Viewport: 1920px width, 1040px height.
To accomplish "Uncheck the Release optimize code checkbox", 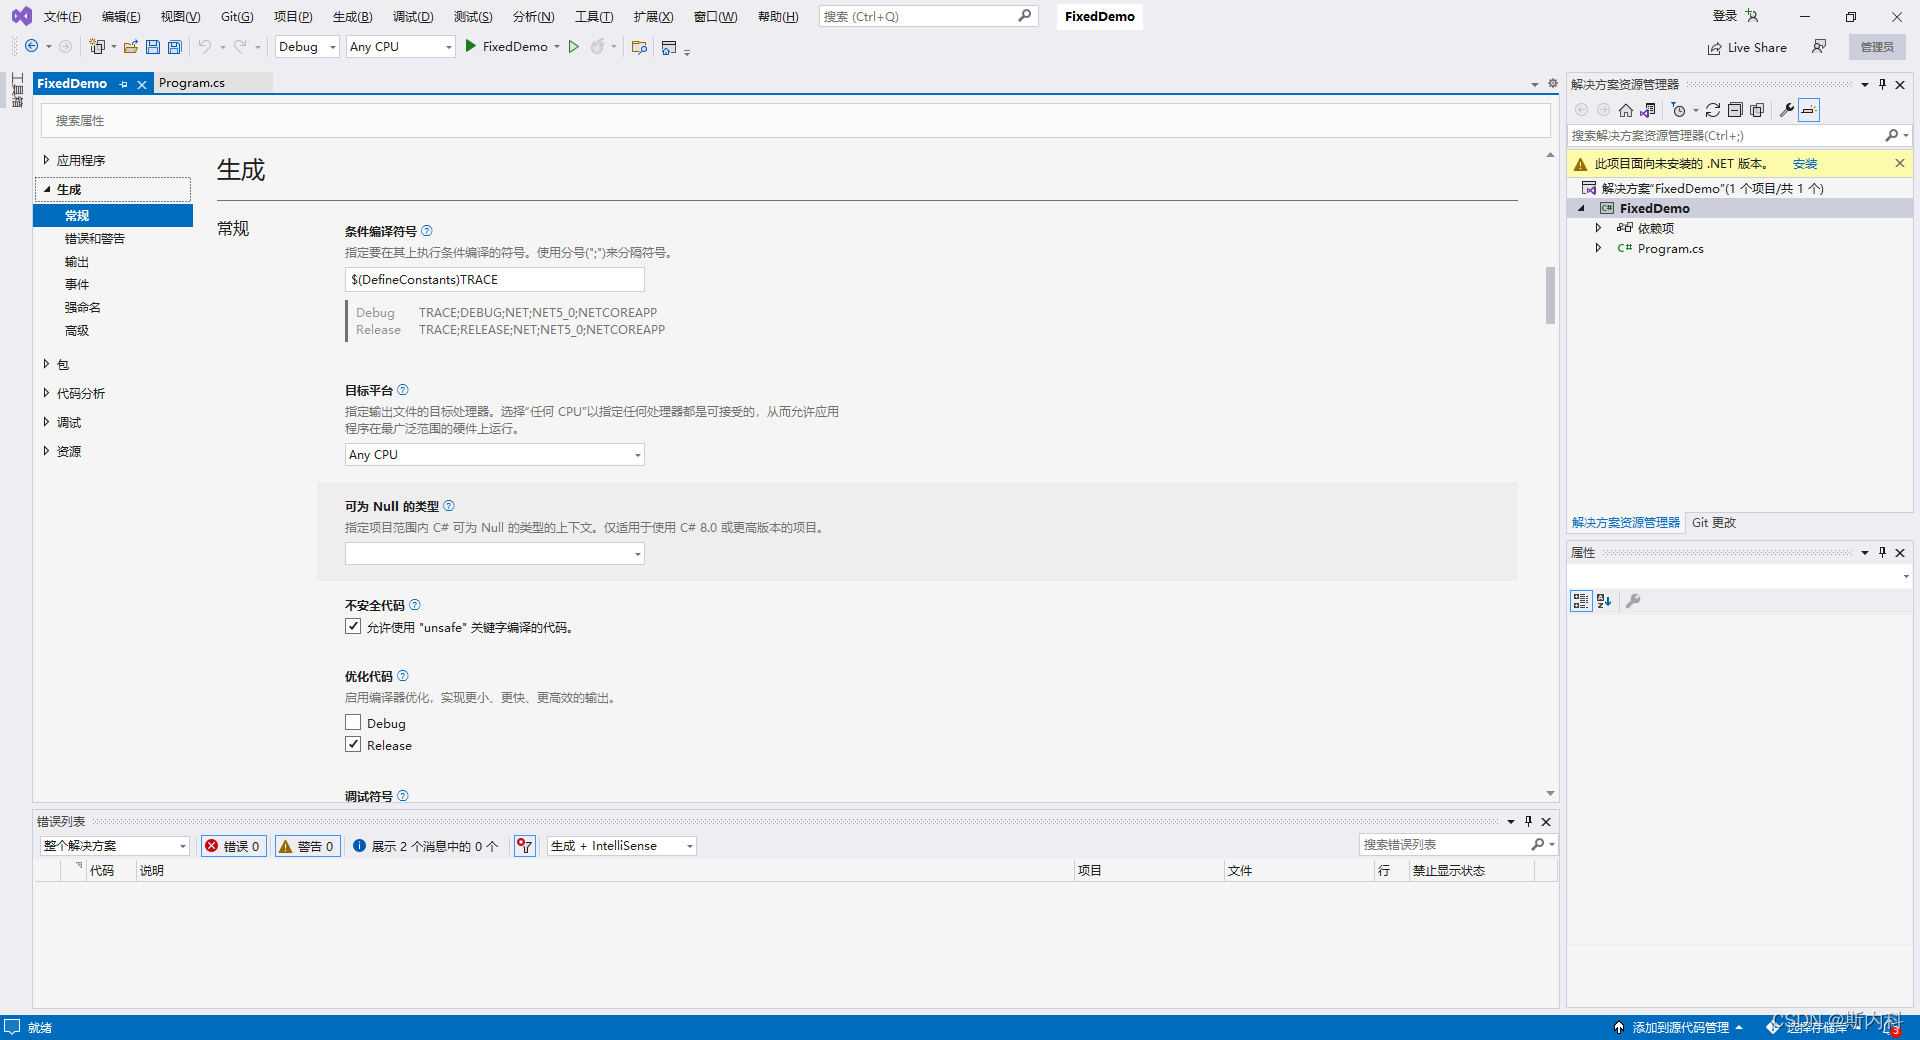I will coord(353,744).
